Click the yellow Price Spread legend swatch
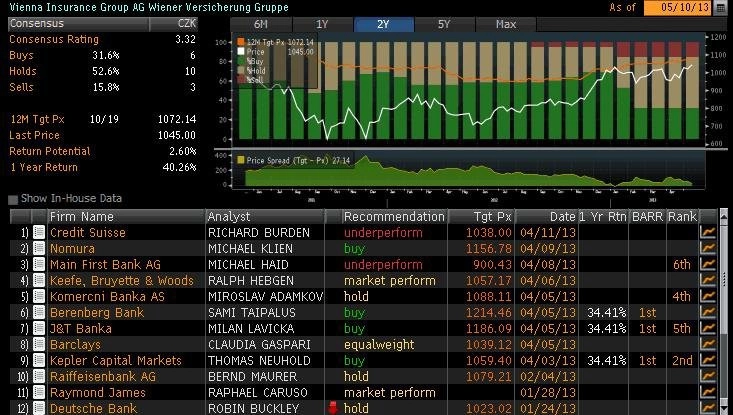The height and width of the screenshot is (415, 733). point(241,160)
